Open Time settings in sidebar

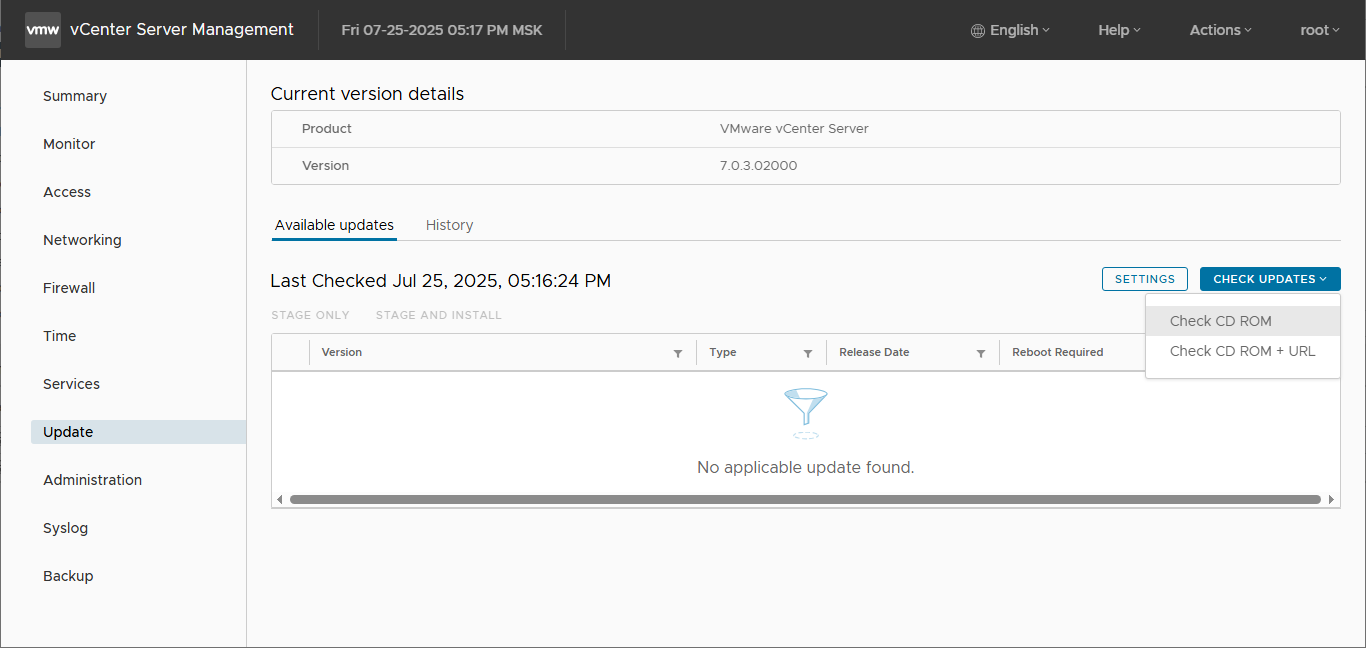point(60,336)
